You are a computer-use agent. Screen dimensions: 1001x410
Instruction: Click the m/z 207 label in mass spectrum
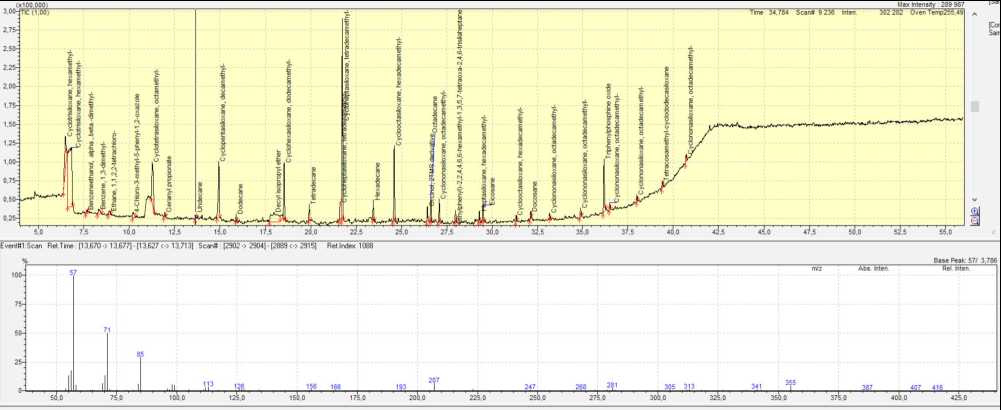[x=434, y=380]
